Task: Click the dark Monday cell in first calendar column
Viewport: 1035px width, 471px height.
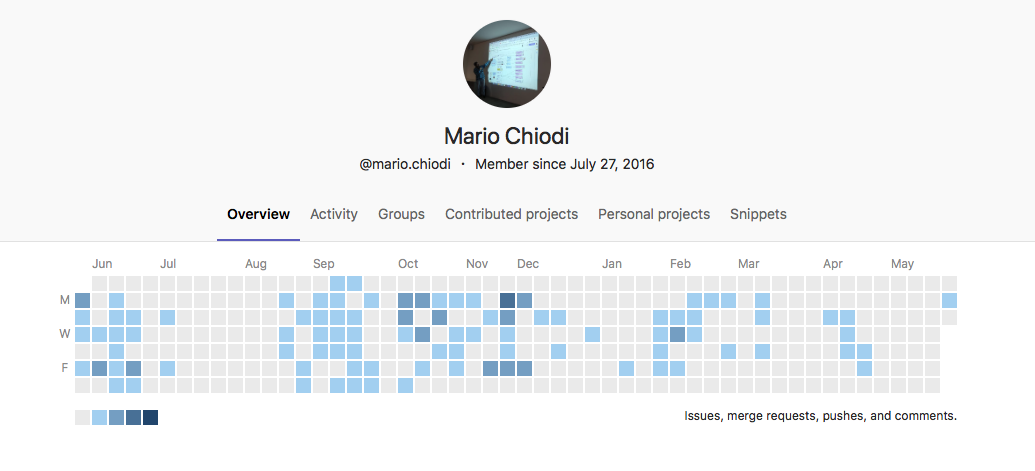Action: 83,301
